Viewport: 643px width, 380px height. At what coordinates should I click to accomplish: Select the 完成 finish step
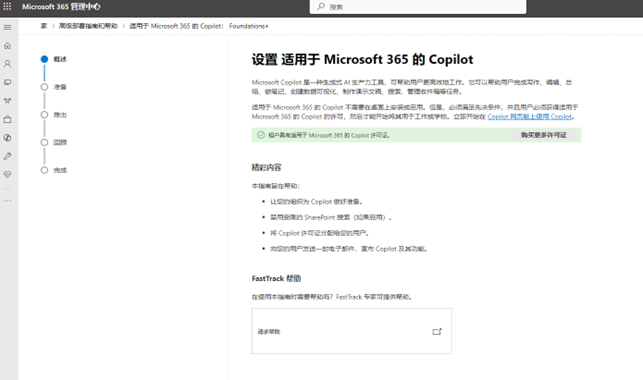tap(54, 170)
